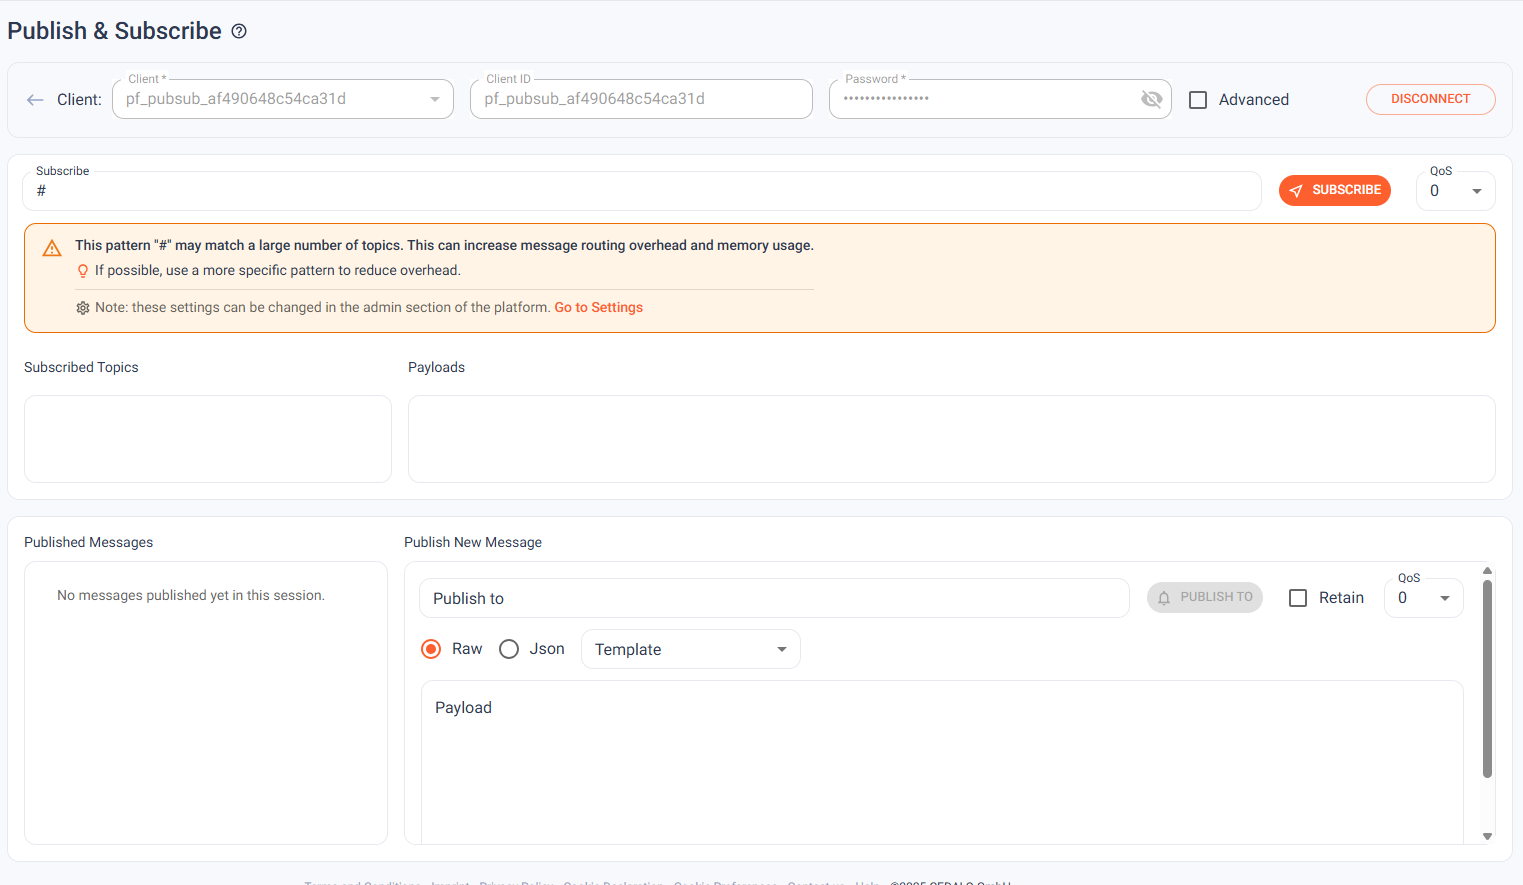This screenshot has height=885, width=1523.
Task: Open the subscribe QoS dropdown
Action: (1455, 191)
